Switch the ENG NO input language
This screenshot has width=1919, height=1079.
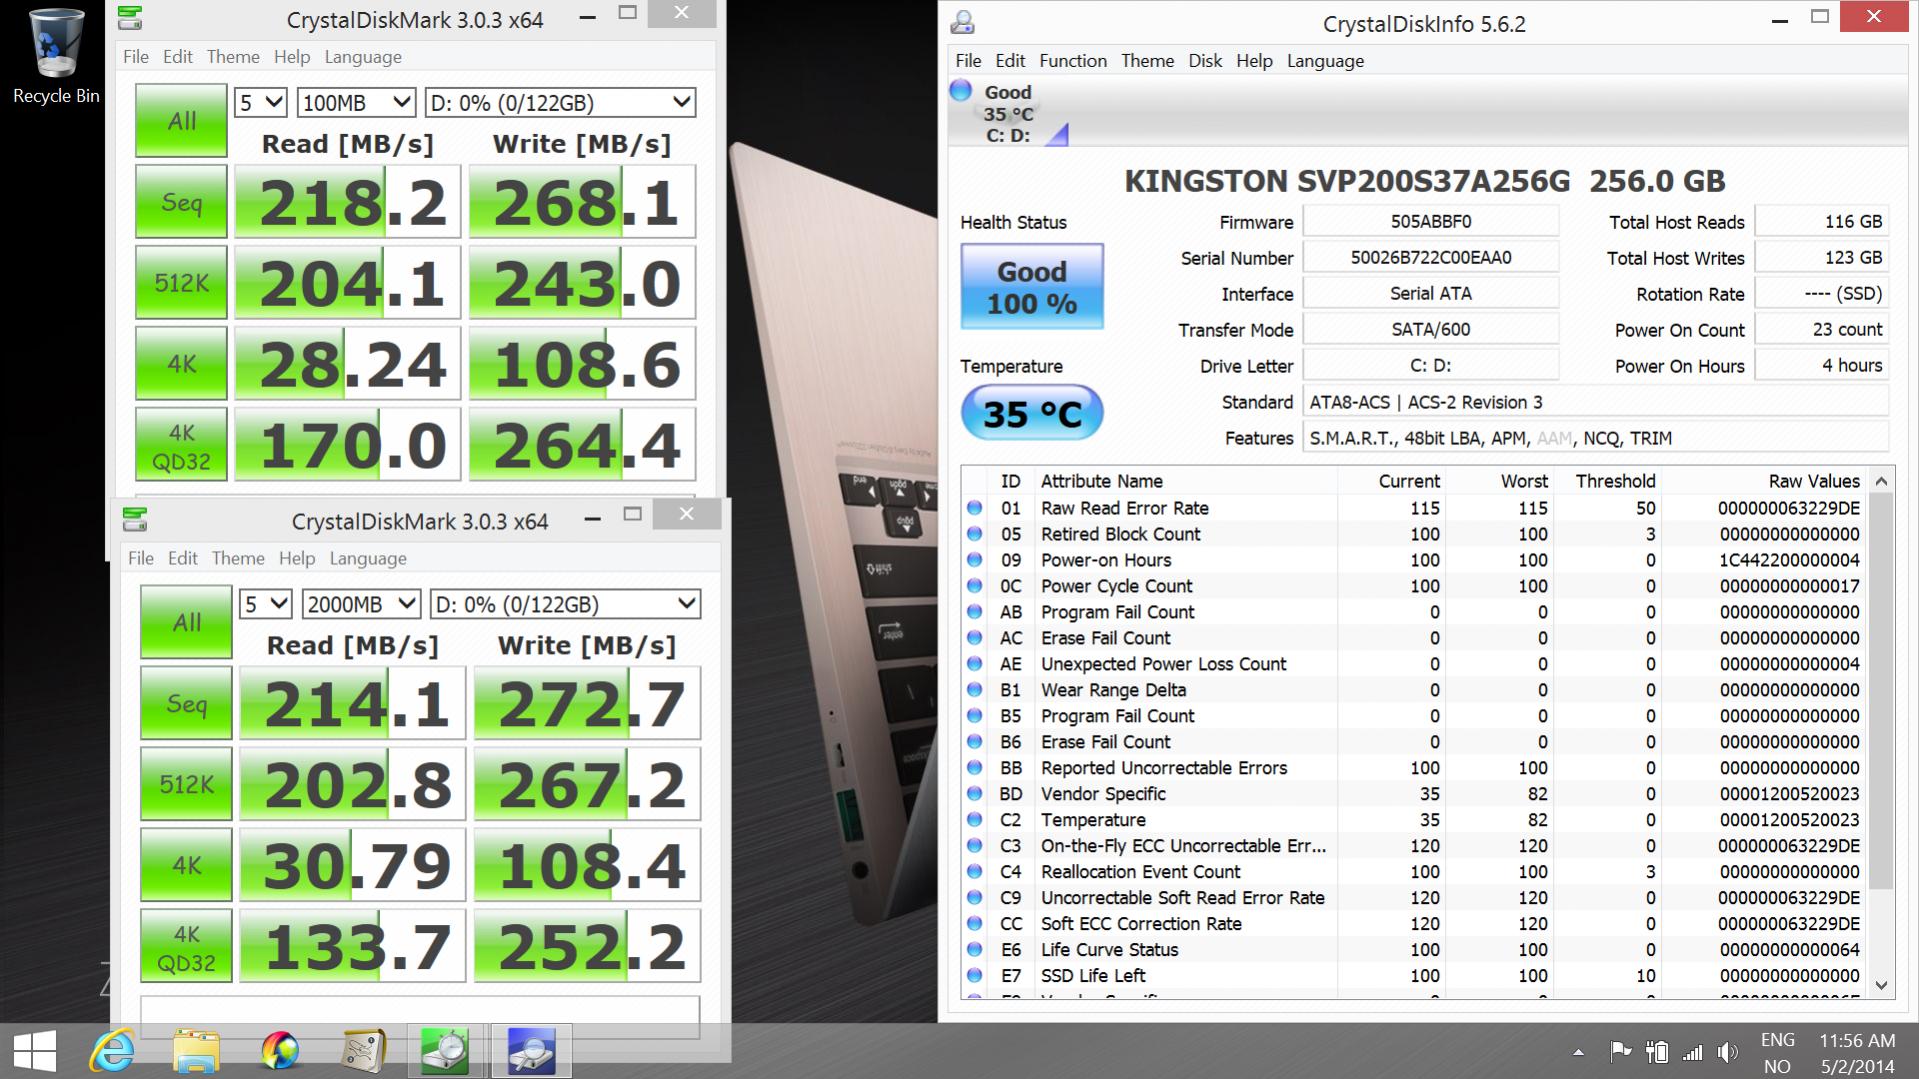1777,1052
